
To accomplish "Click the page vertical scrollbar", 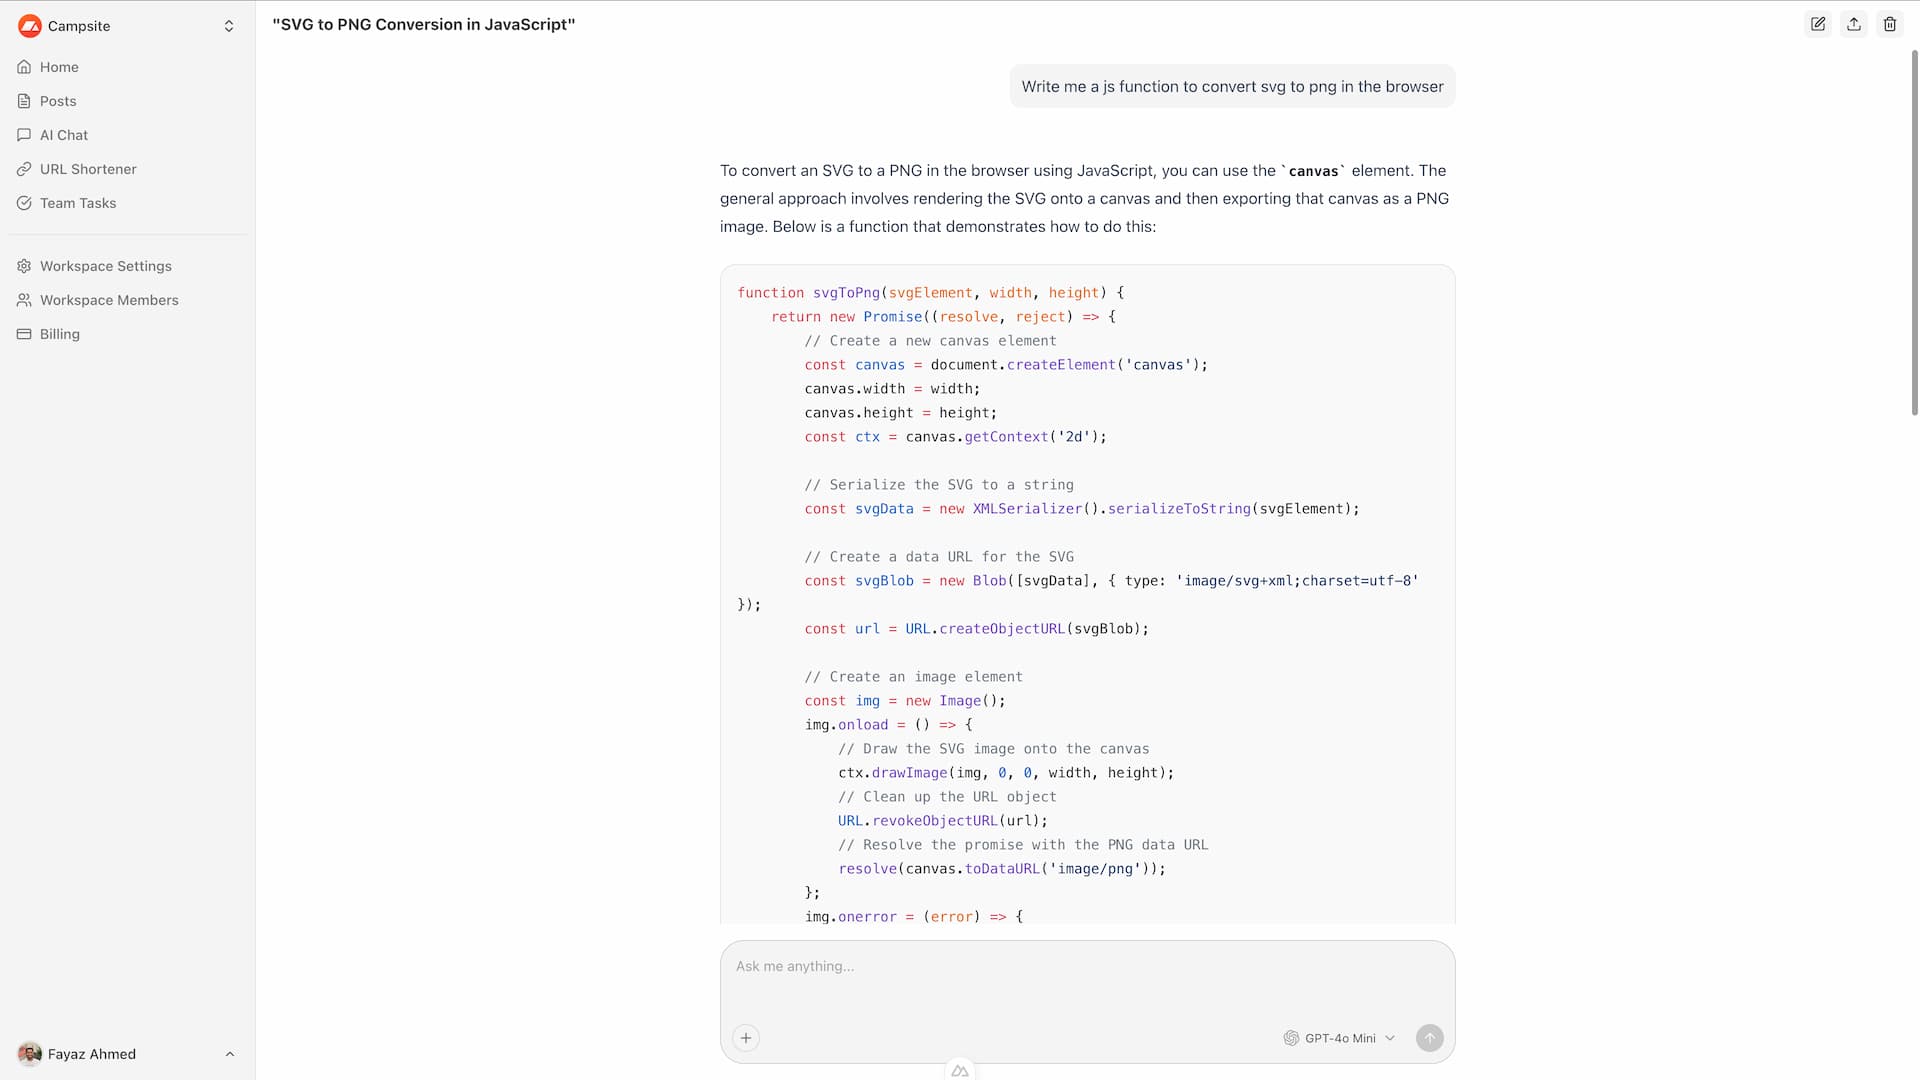I will pos(1914,230).
